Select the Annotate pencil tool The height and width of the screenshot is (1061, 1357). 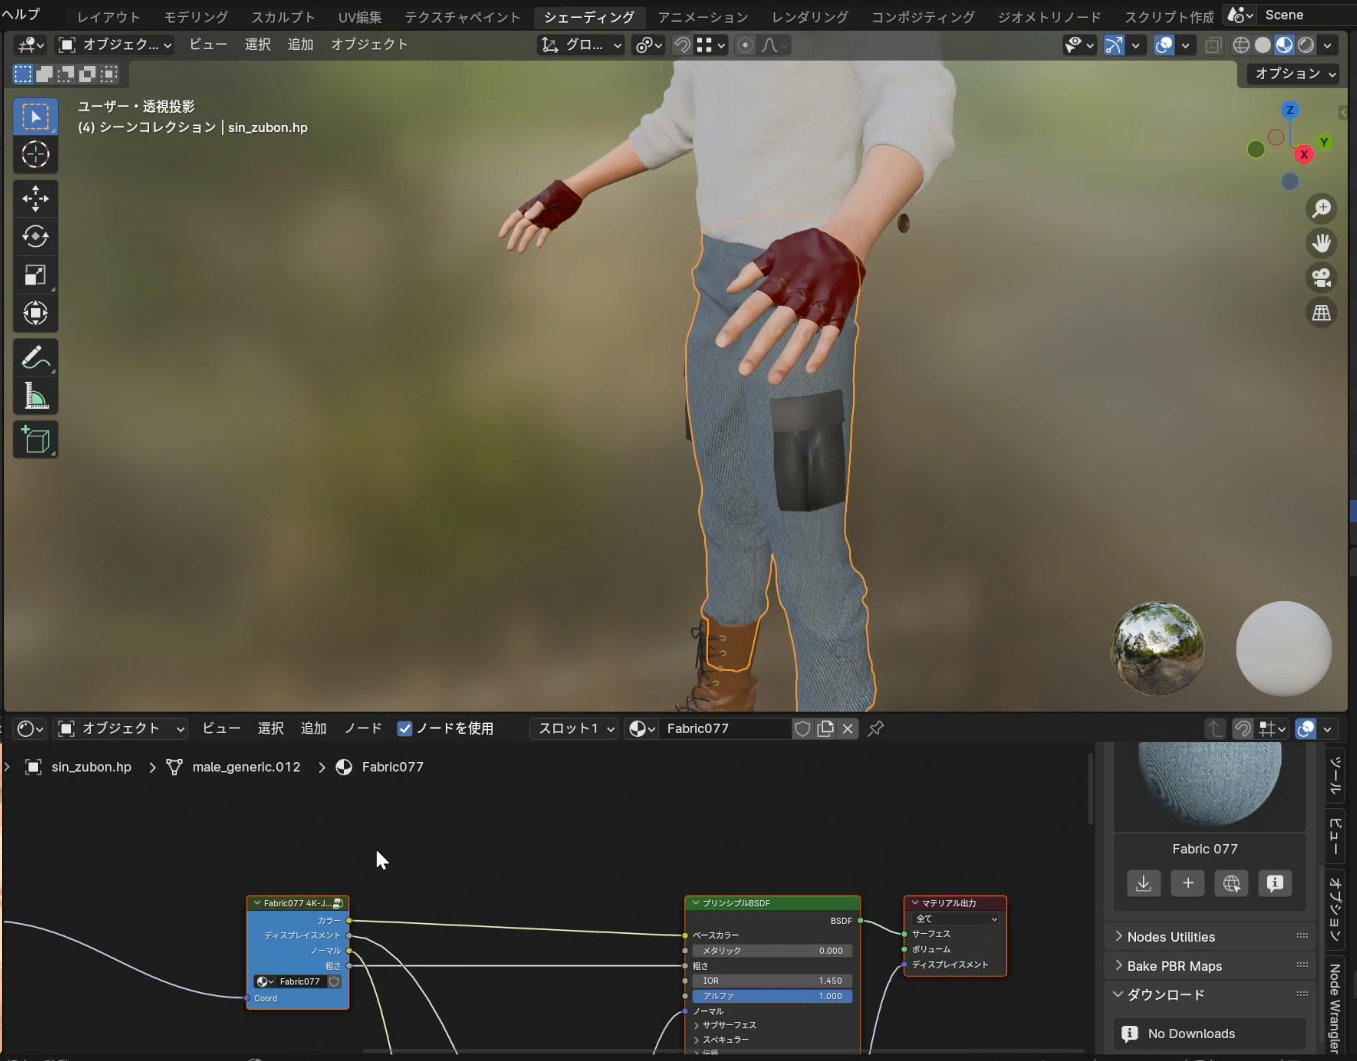coord(35,358)
